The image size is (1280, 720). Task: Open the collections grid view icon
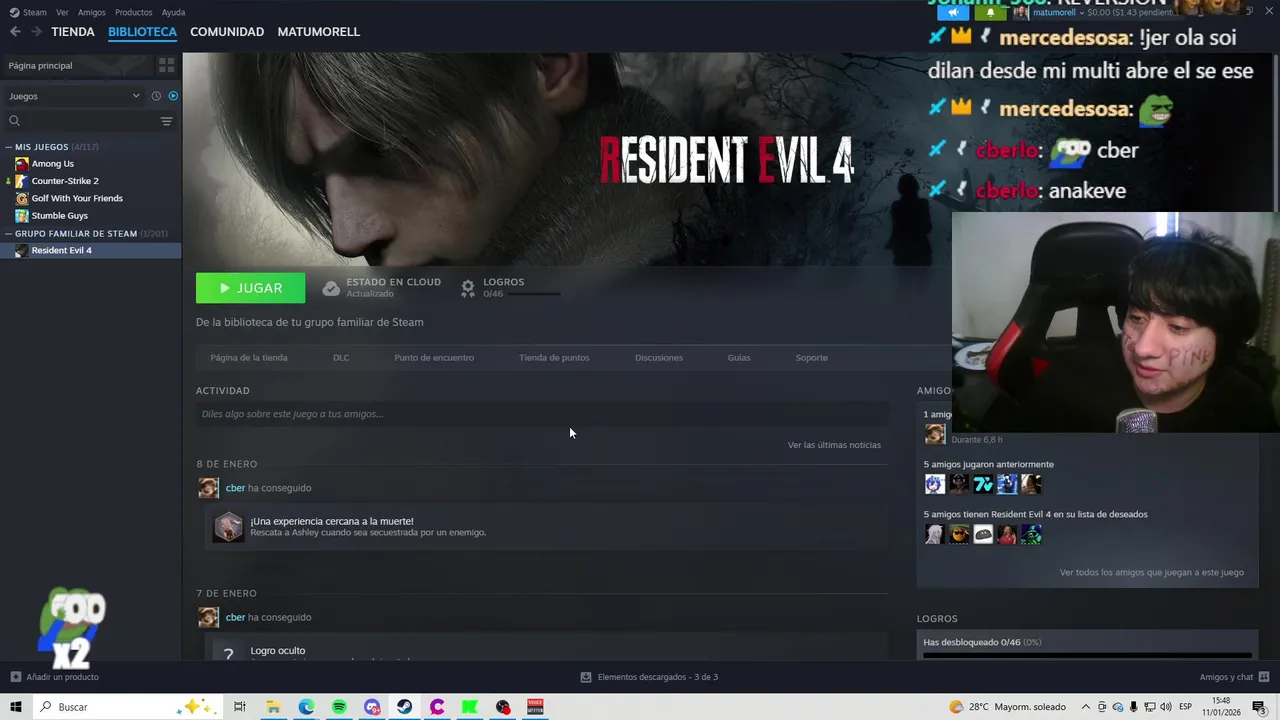167,65
